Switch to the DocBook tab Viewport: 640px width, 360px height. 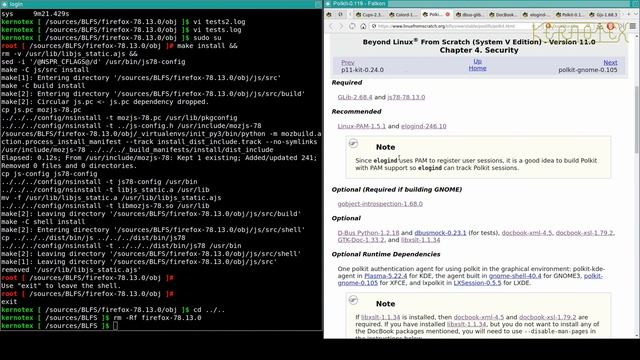503,15
